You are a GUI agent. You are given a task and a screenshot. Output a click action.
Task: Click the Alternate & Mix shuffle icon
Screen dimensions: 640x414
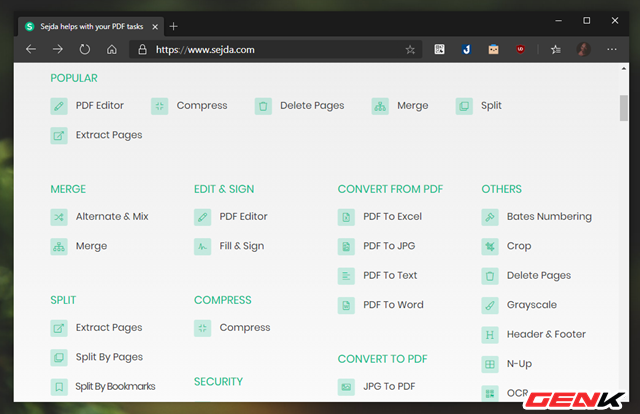point(59,217)
